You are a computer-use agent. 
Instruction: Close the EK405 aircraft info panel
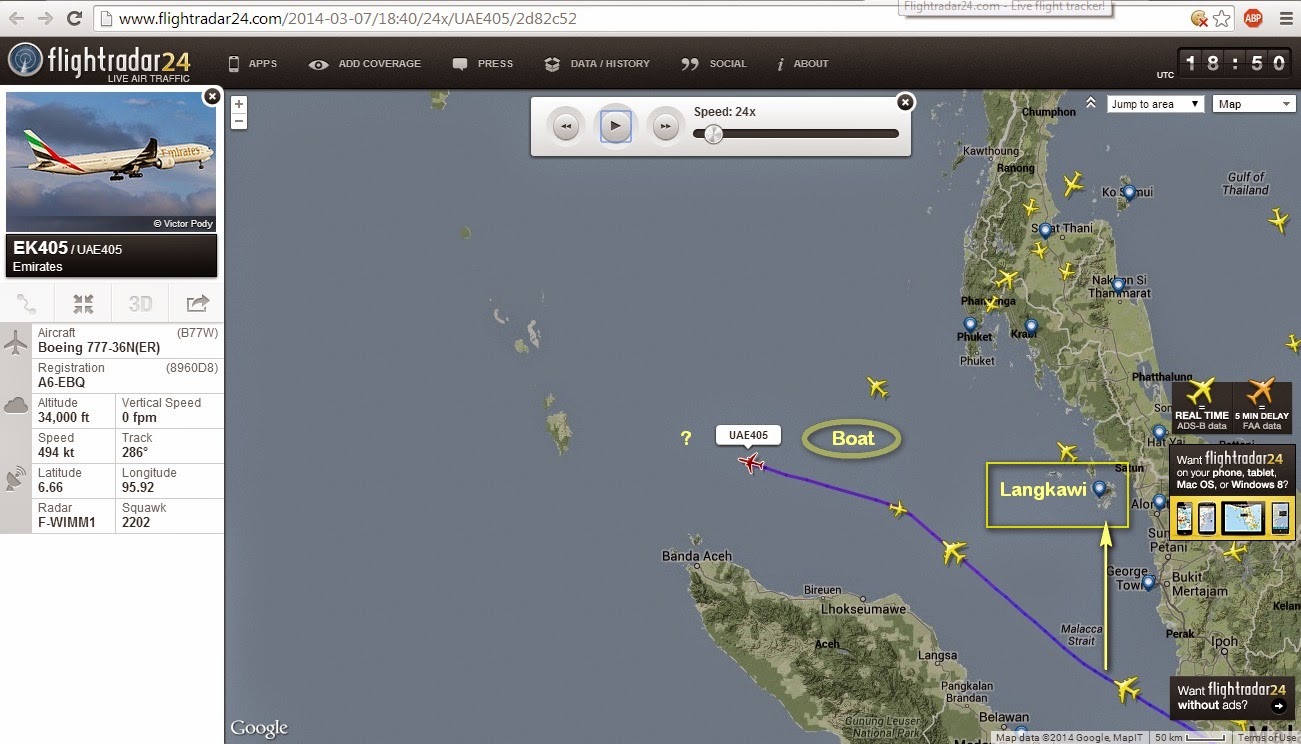pyautogui.click(x=212, y=96)
